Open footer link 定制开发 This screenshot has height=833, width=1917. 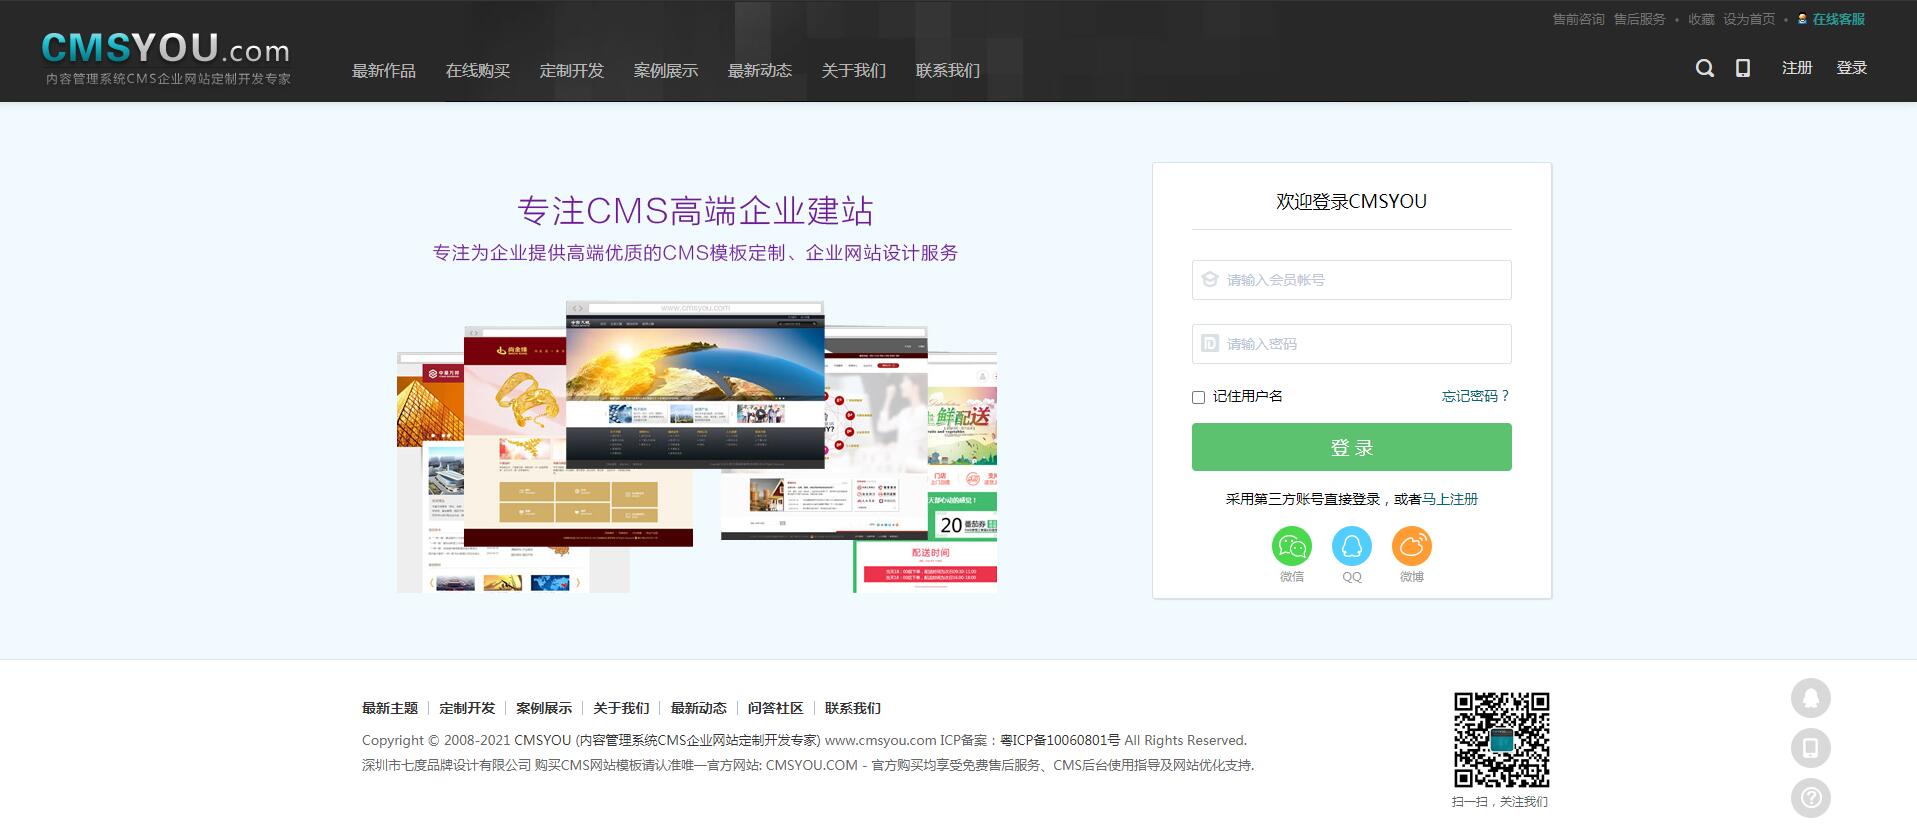[x=467, y=708]
